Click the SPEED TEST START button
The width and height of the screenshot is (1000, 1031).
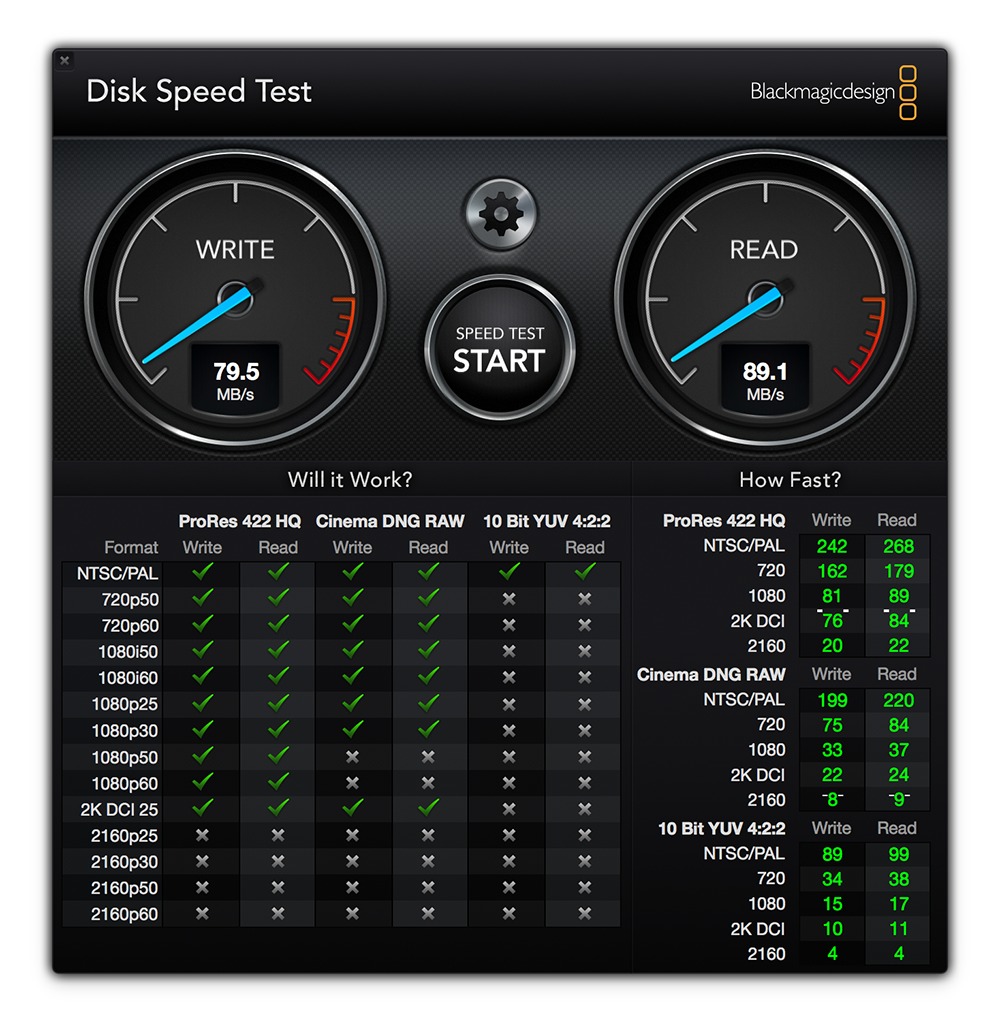500,348
